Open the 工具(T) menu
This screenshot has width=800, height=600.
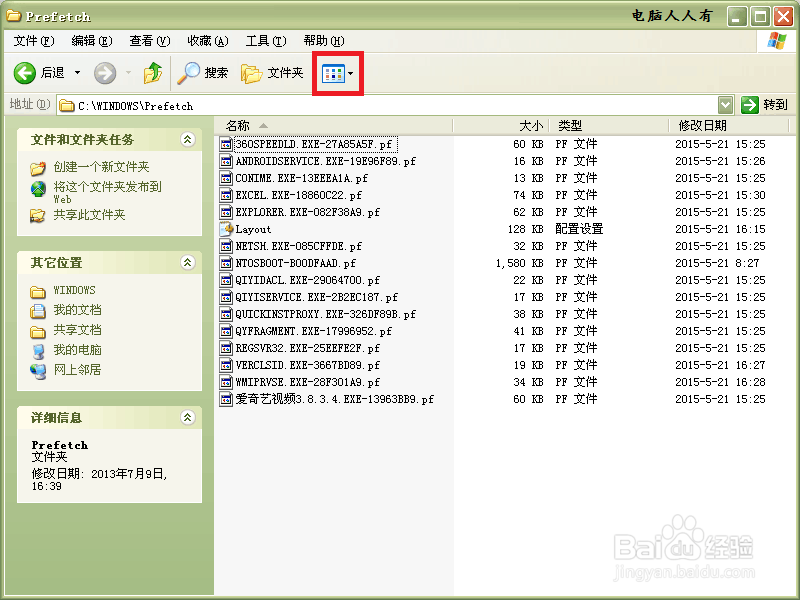pyautogui.click(x=266, y=41)
